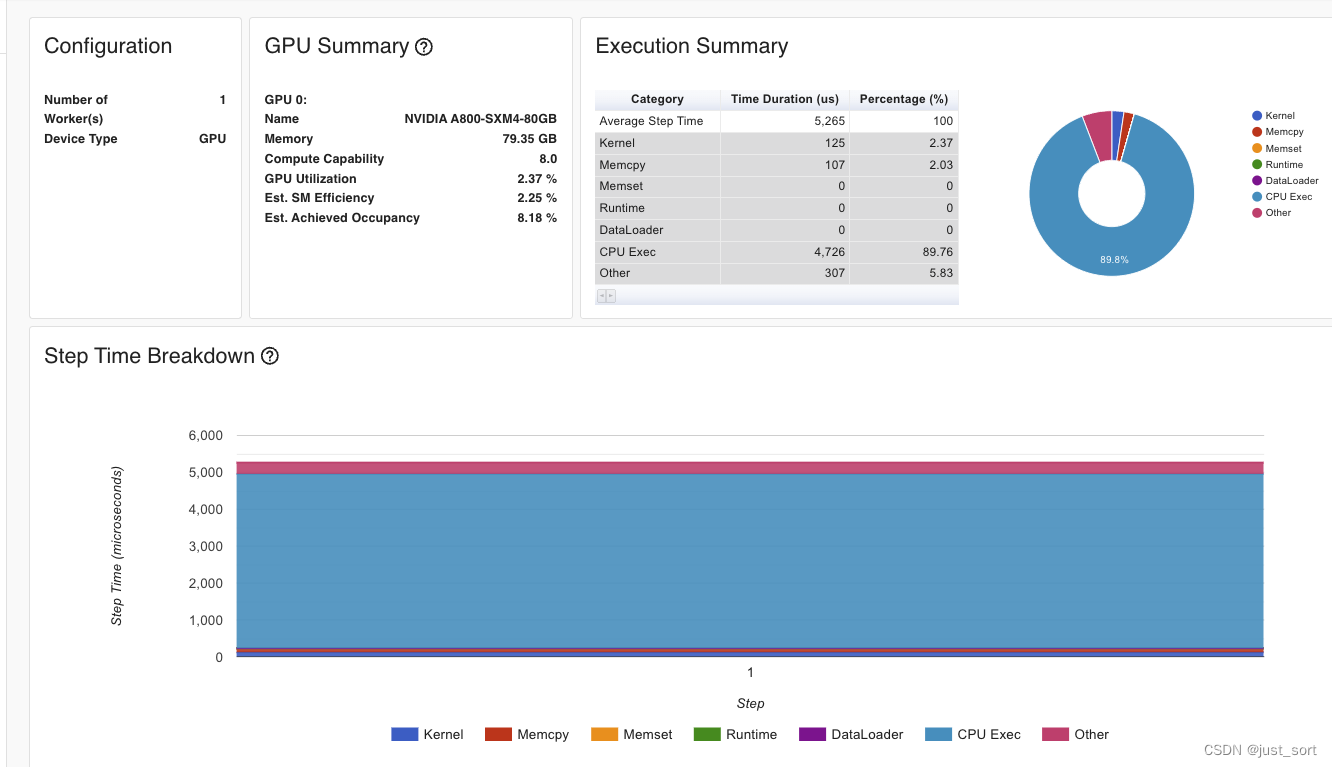Sort table by Category column header
The image size is (1332, 767).
[x=657, y=99]
